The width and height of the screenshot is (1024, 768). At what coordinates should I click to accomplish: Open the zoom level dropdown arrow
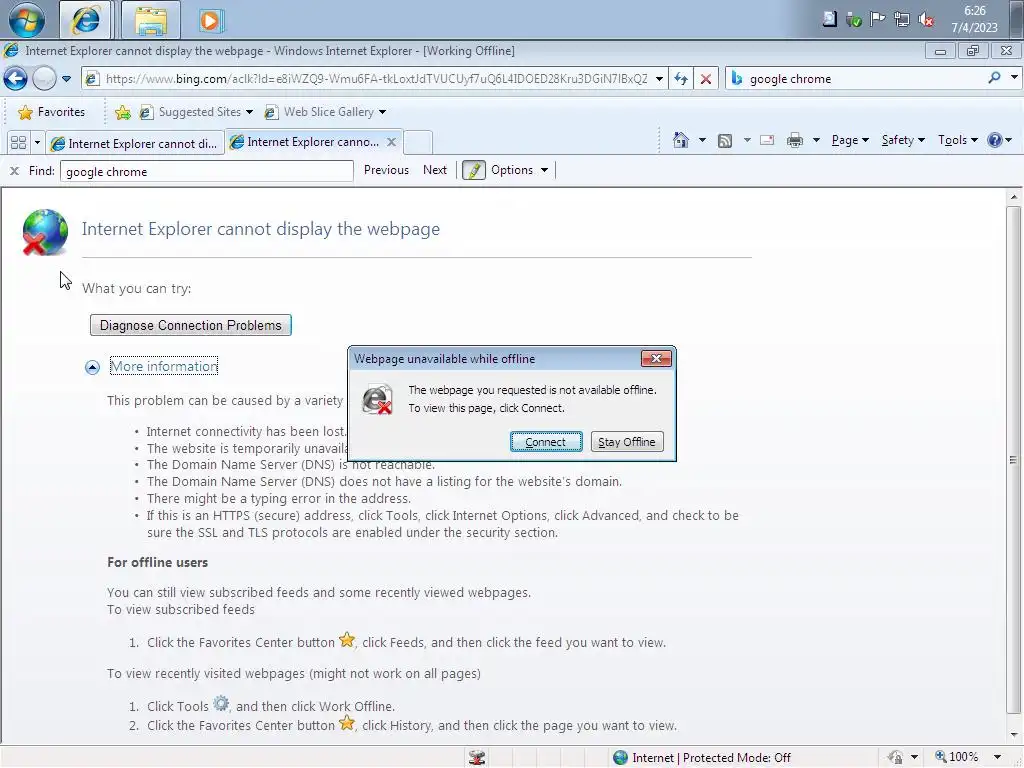pyautogui.click(x=997, y=758)
